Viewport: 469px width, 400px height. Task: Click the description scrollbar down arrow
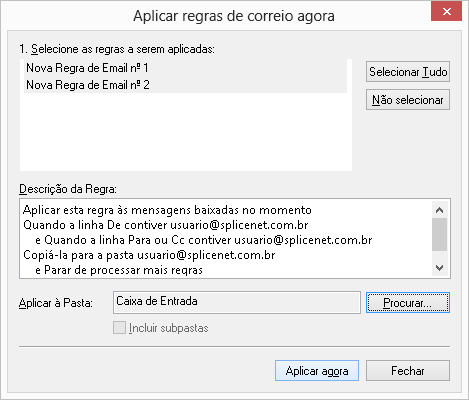pos(439,268)
